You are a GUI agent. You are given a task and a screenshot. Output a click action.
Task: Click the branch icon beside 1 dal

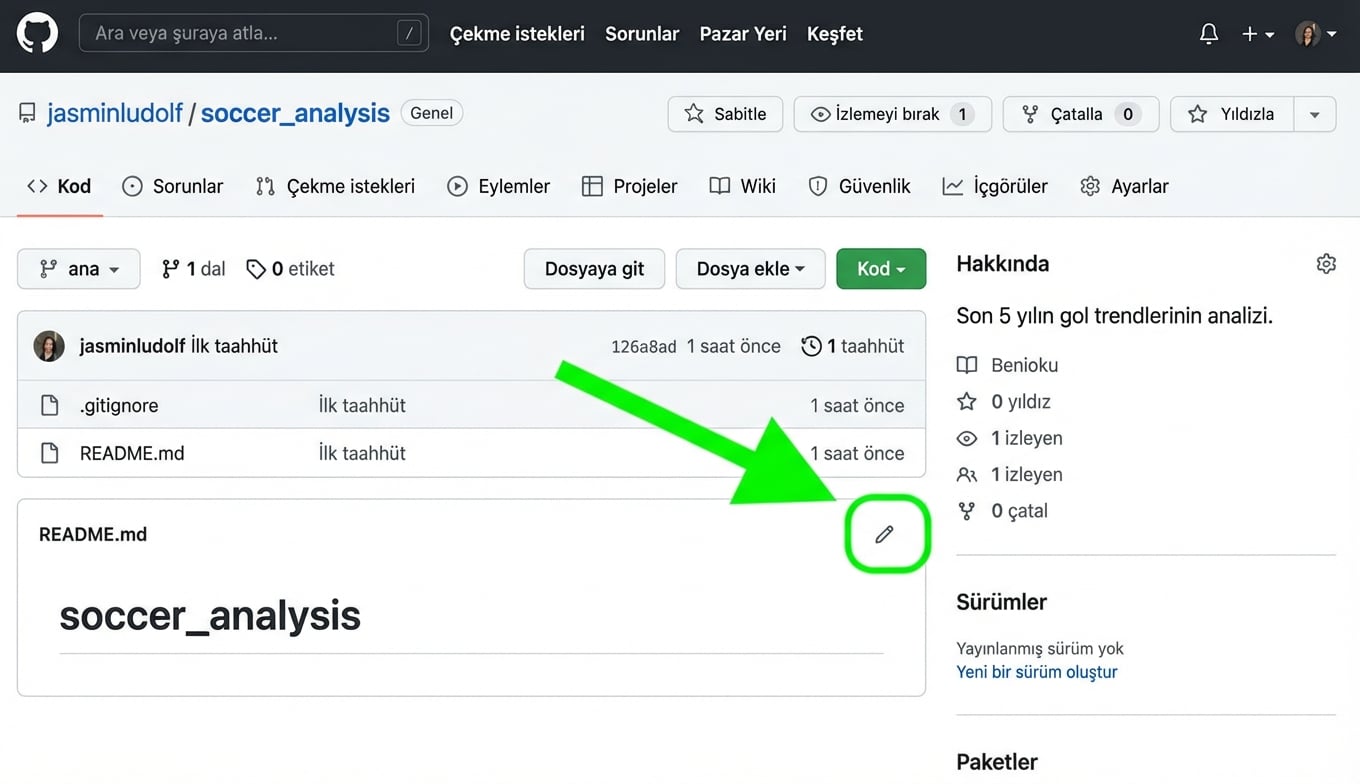(x=171, y=269)
